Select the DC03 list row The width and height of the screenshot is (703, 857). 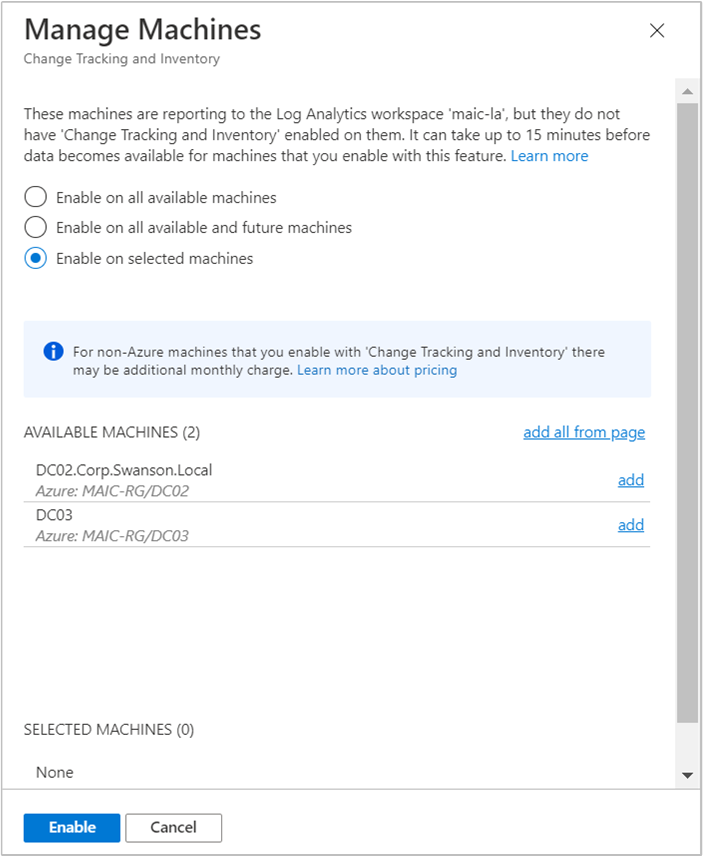tap(337, 525)
